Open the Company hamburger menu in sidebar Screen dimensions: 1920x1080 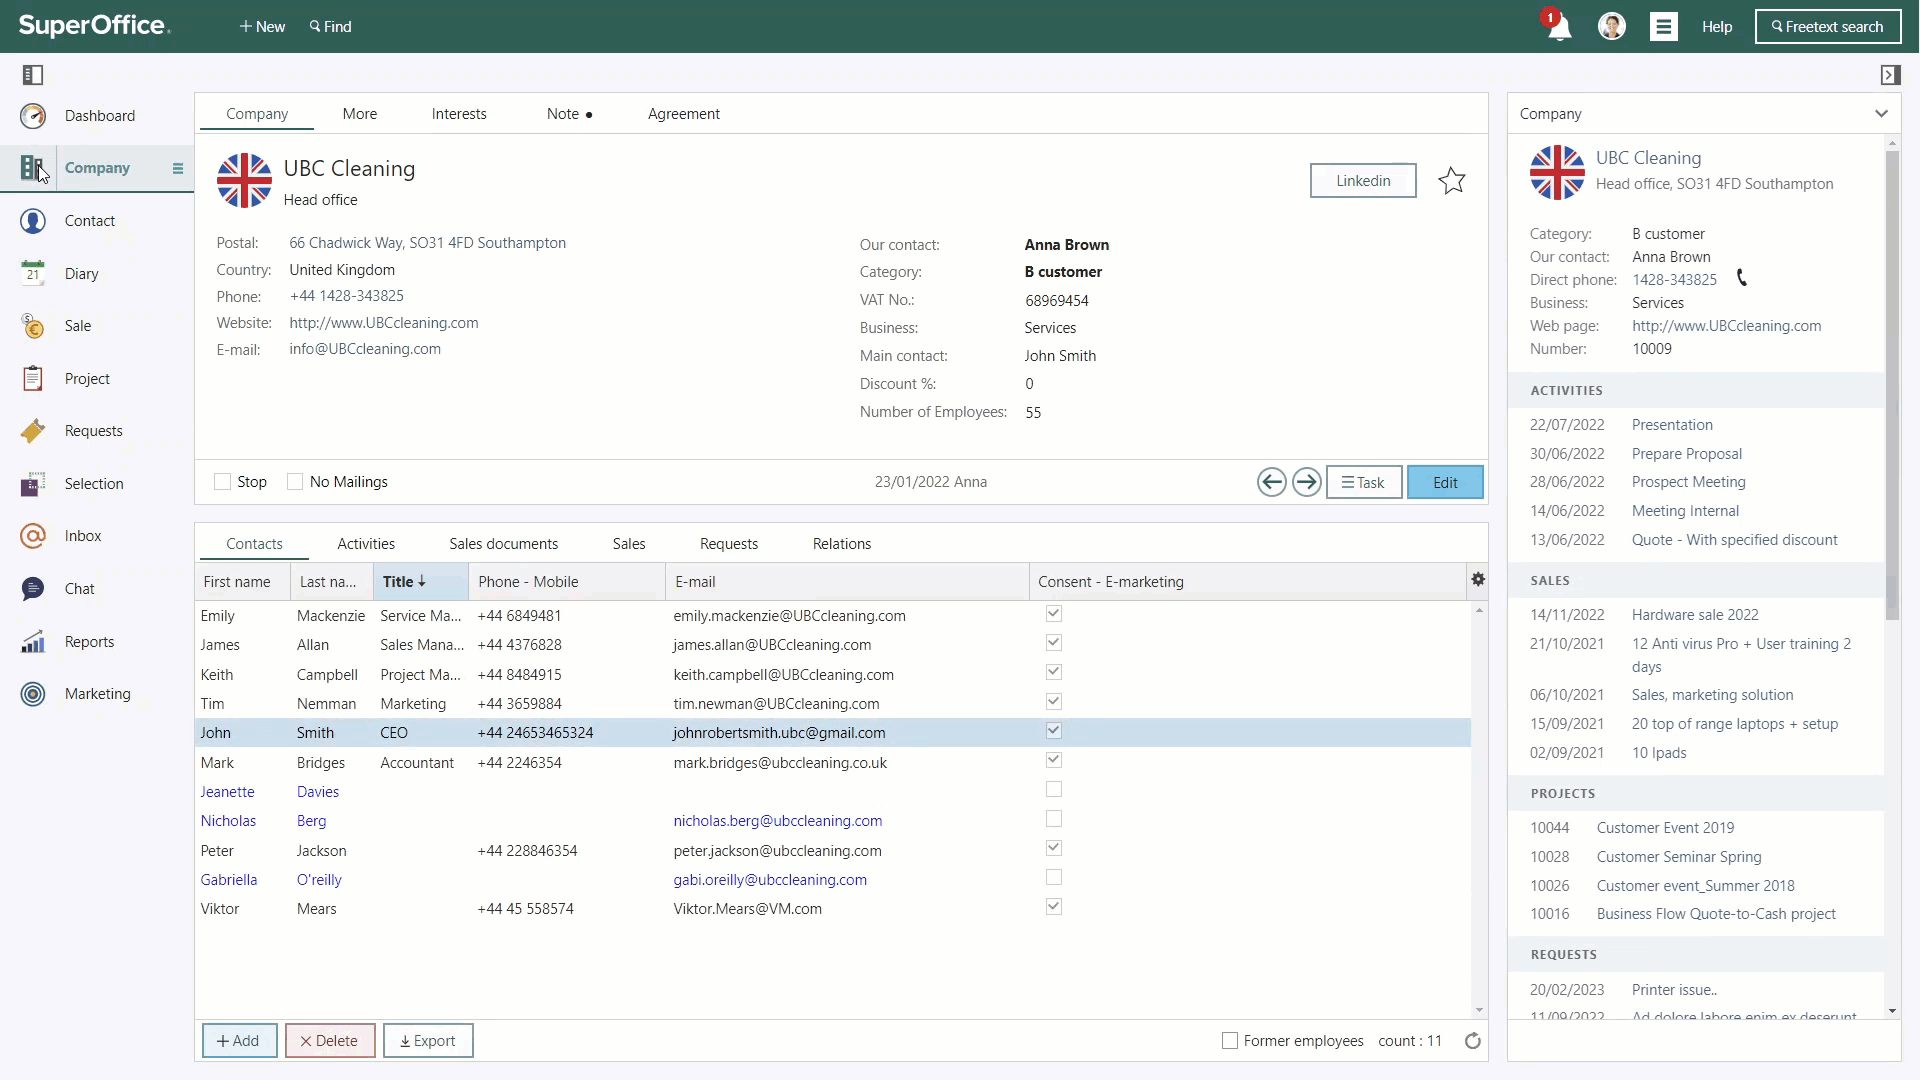click(178, 168)
